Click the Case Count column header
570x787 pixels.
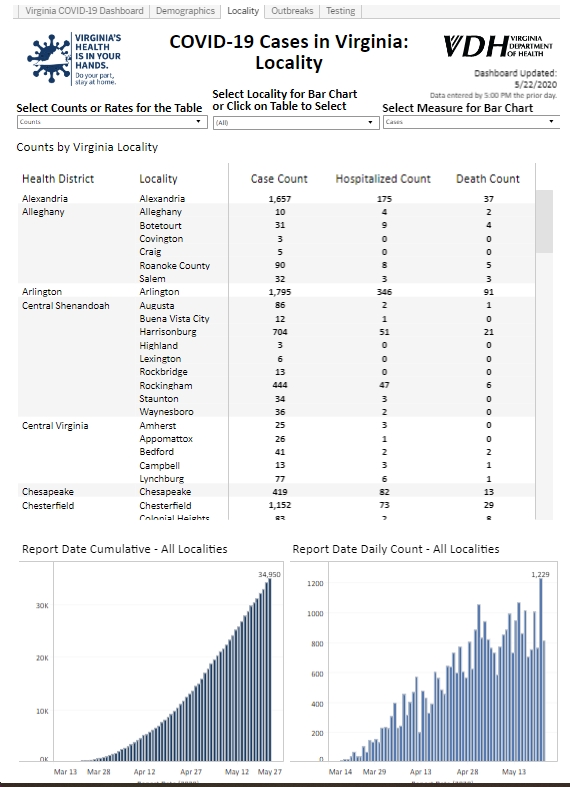pyautogui.click(x=279, y=179)
